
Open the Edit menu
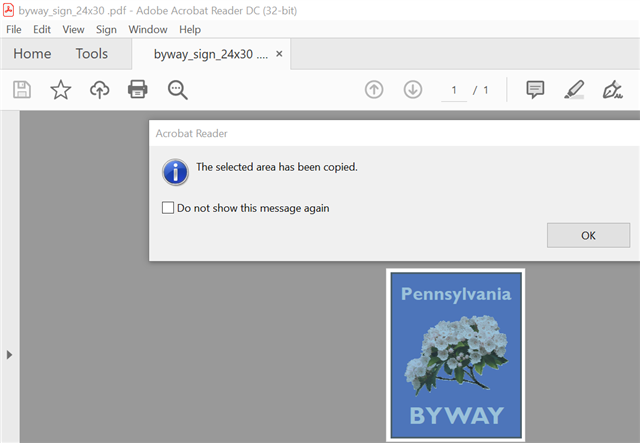(x=42, y=29)
